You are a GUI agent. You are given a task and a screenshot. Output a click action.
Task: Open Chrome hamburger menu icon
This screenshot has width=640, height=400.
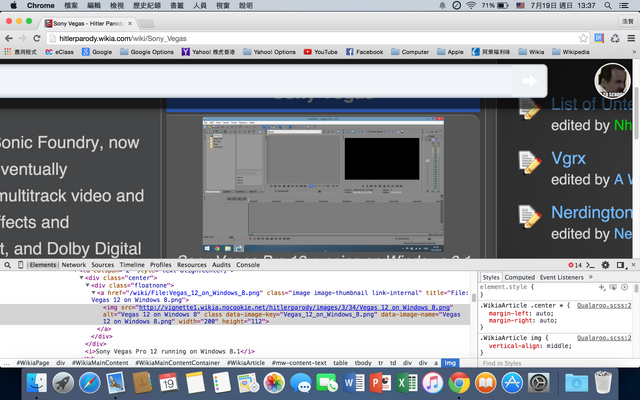(631, 38)
